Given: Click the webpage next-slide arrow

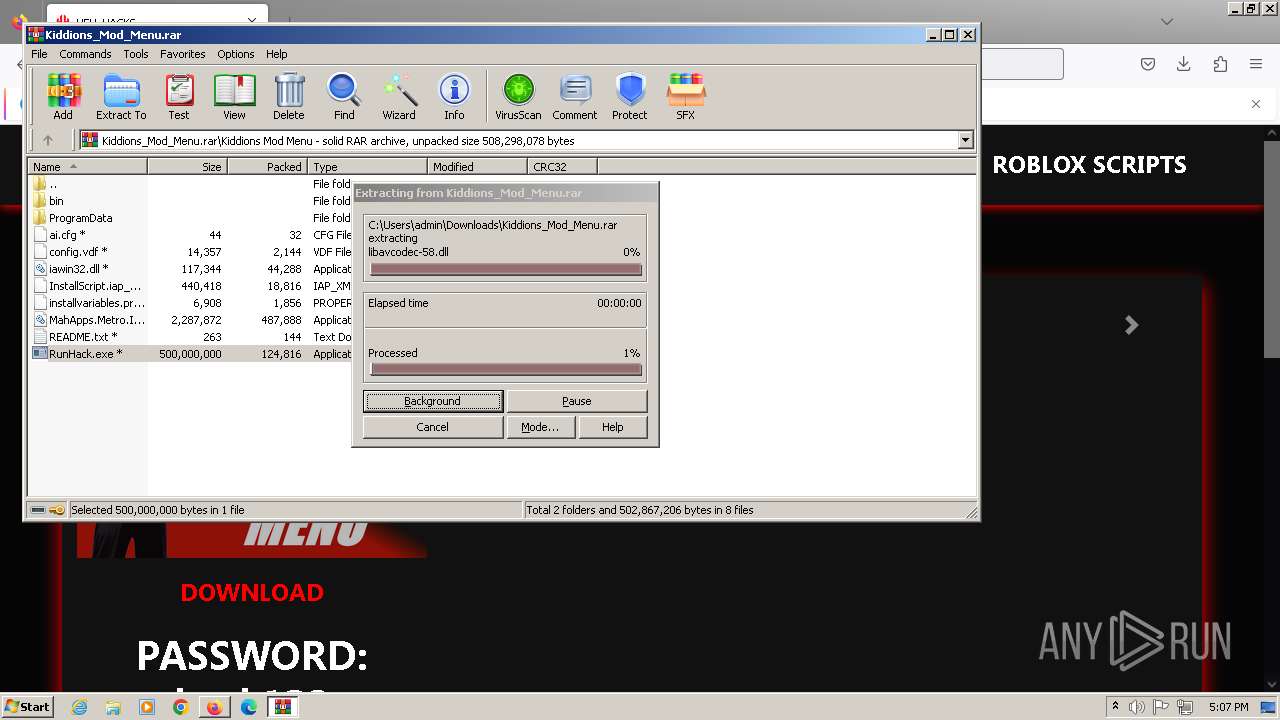Looking at the screenshot, I should [1132, 325].
